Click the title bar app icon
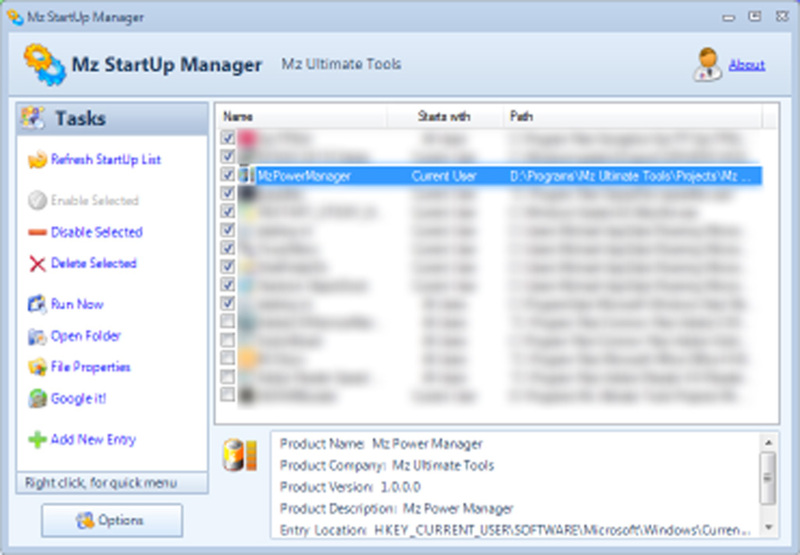The width and height of the screenshot is (800, 555). tap(15, 17)
